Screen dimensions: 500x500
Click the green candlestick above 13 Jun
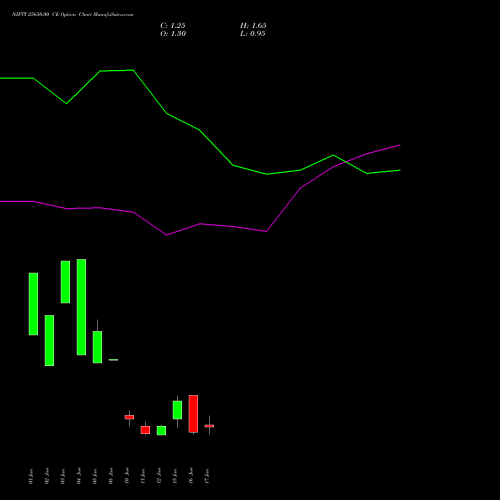177,410
